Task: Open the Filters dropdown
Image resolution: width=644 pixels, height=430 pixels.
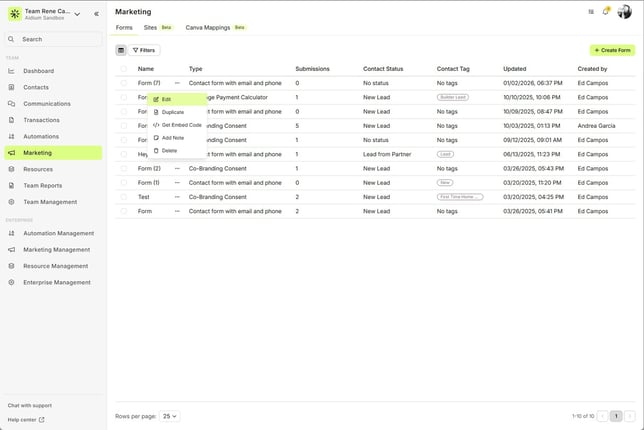Action: tap(145, 50)
